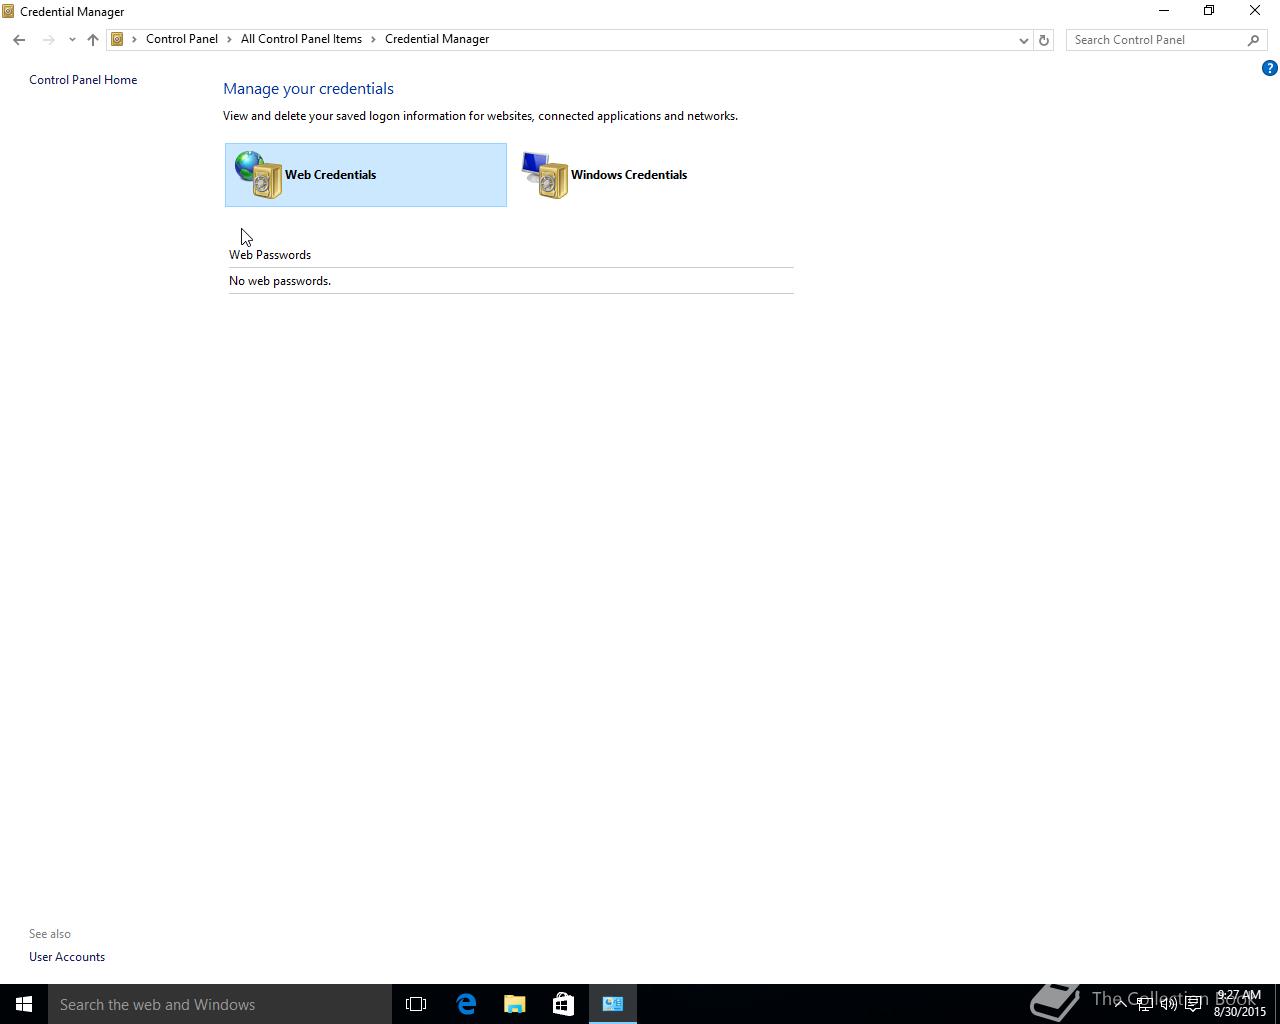This screenshot has height=1024, width=1280.
Task: Click the Credential Manager breadcrumb
Action: click(437, 39)
